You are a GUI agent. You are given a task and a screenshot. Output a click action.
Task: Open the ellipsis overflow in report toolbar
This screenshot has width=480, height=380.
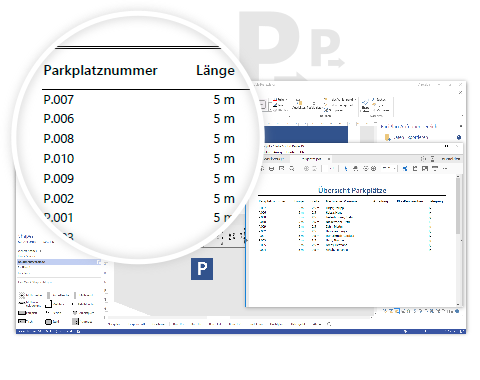(x=445, y=169)
